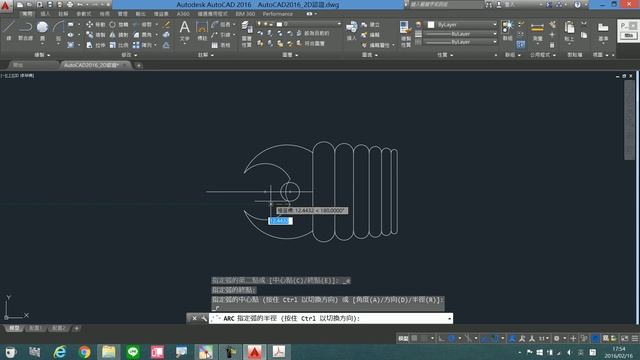Open Layer Properties manager icon
Image resolution: width=640 pixels, height=360 pixels.
(246, 28)
